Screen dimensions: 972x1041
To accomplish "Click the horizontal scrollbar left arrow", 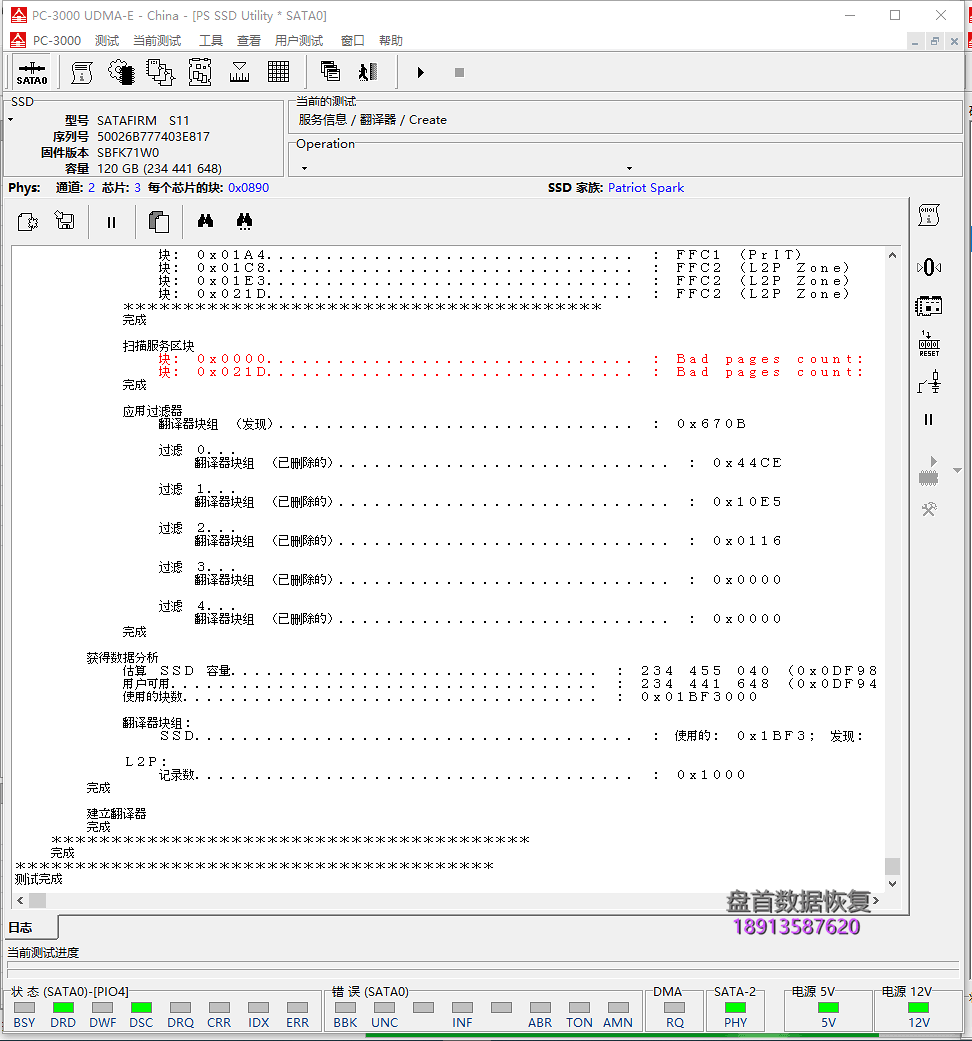I will tap(20, 900).
